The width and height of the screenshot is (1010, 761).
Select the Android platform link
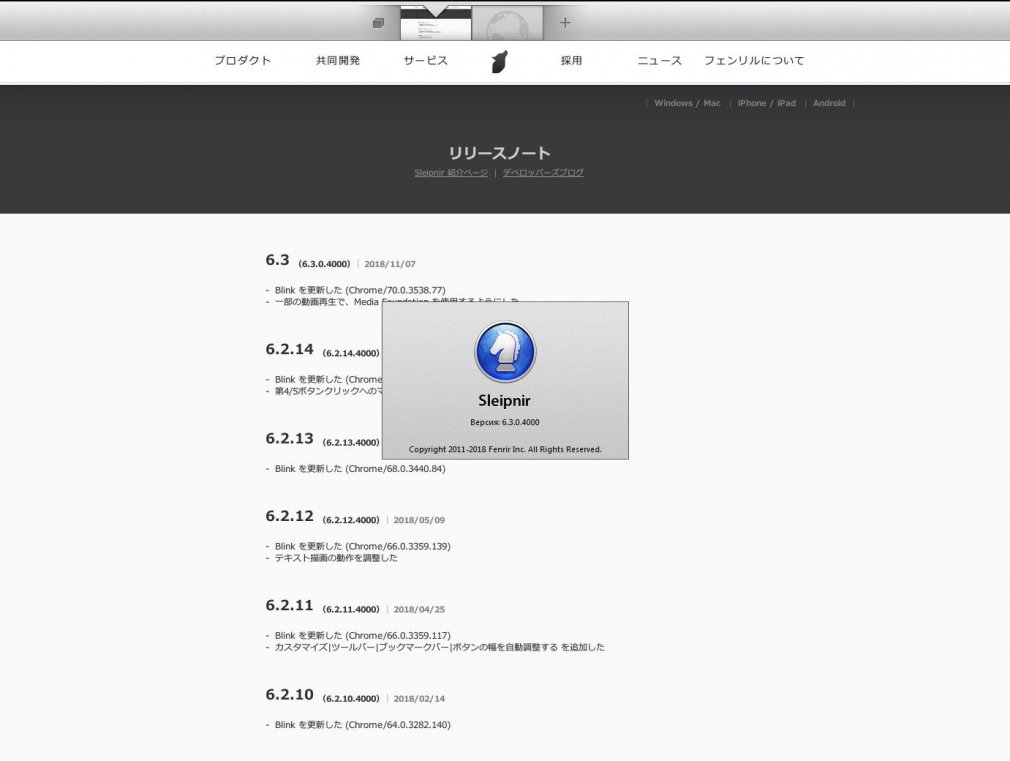point(829,103)
